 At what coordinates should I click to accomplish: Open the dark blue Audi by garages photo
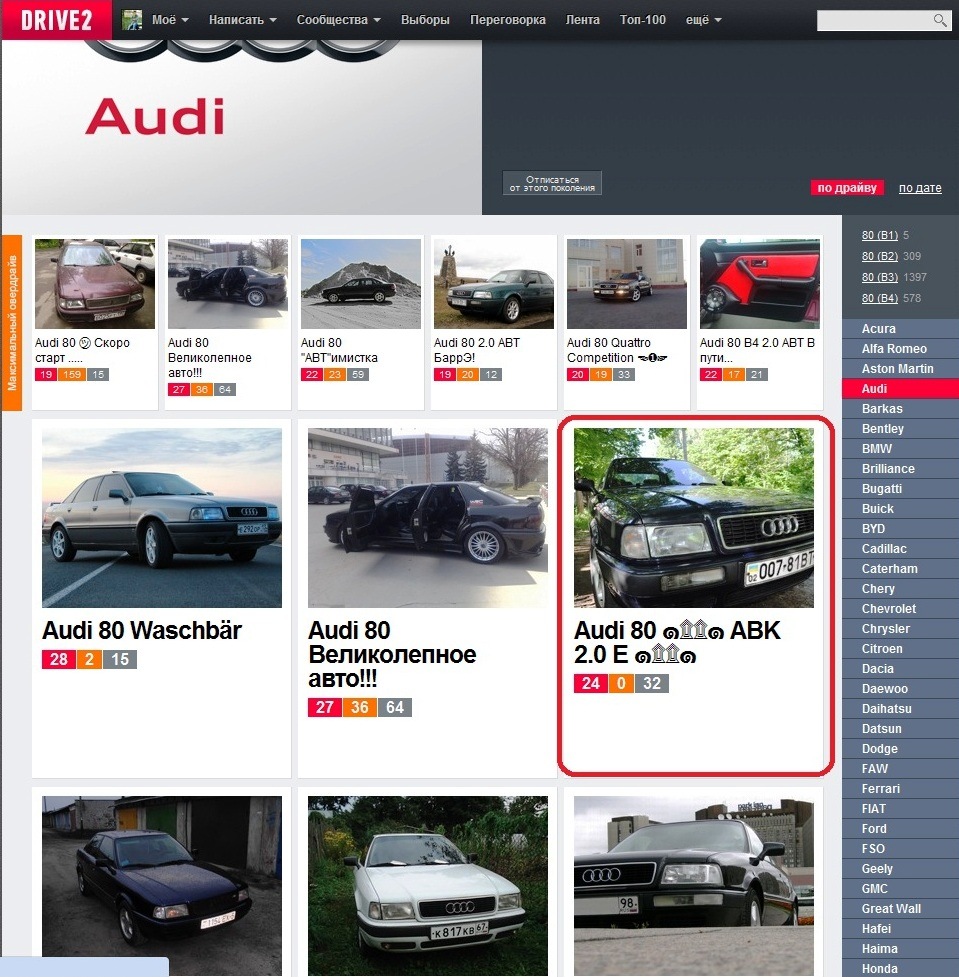[161, 886]
